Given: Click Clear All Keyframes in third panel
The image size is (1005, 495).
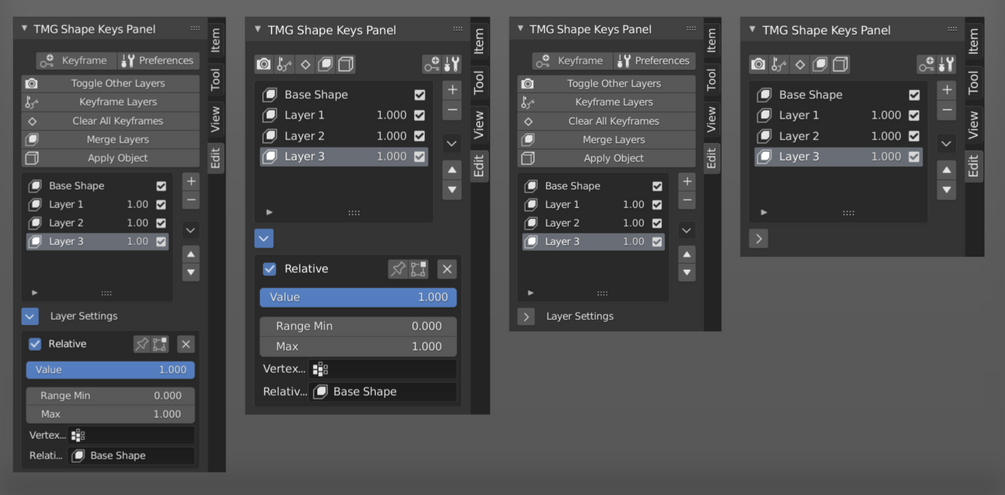Looking at the screenshot, I should 606,121.
